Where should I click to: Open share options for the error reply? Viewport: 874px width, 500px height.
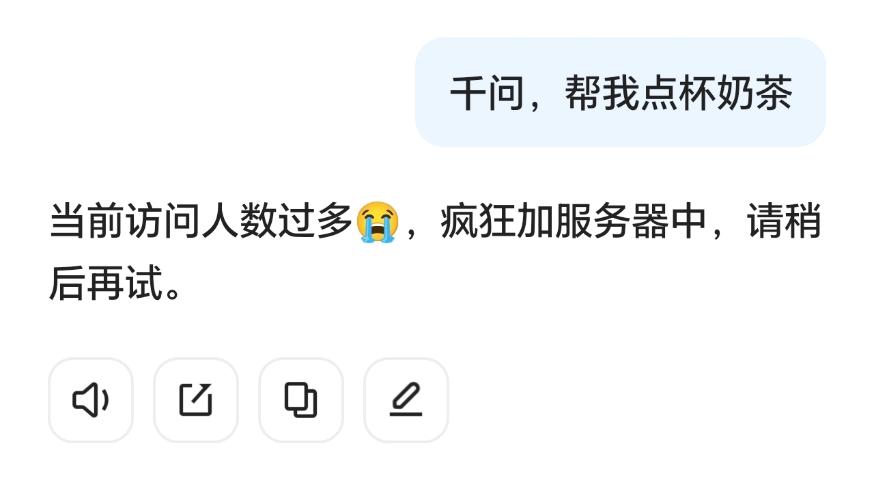coord(196,400)
